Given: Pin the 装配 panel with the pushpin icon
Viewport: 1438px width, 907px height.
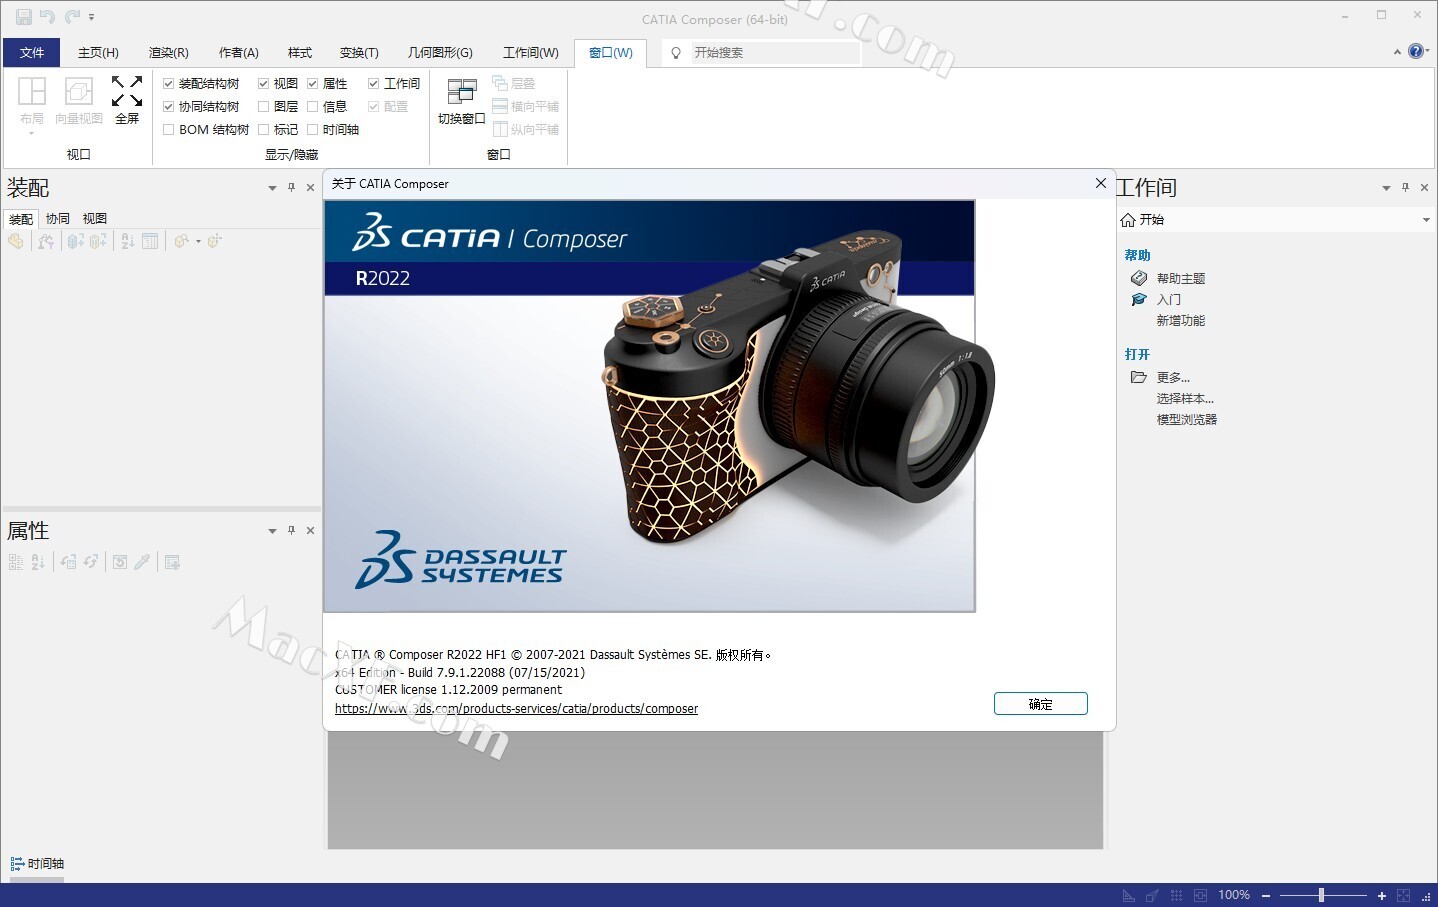Looking at the screenshot, I should [x=291, y=187].
